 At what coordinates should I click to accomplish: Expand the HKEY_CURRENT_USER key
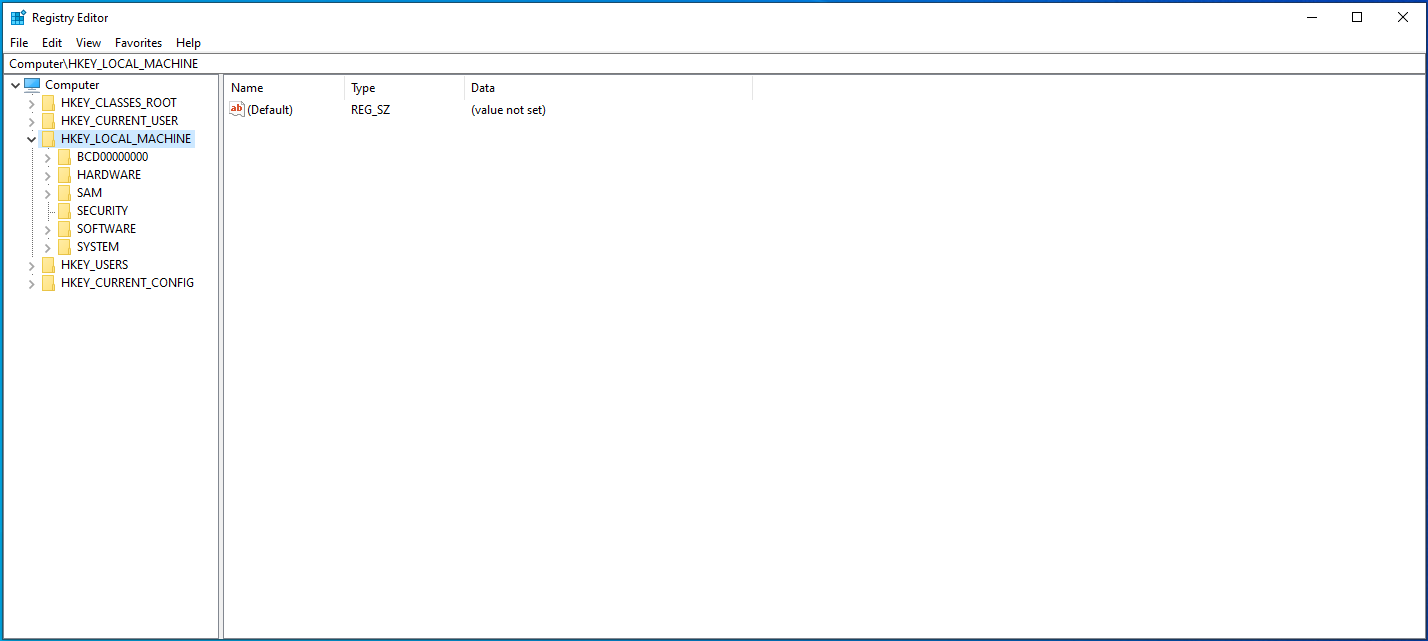point(31,121)
